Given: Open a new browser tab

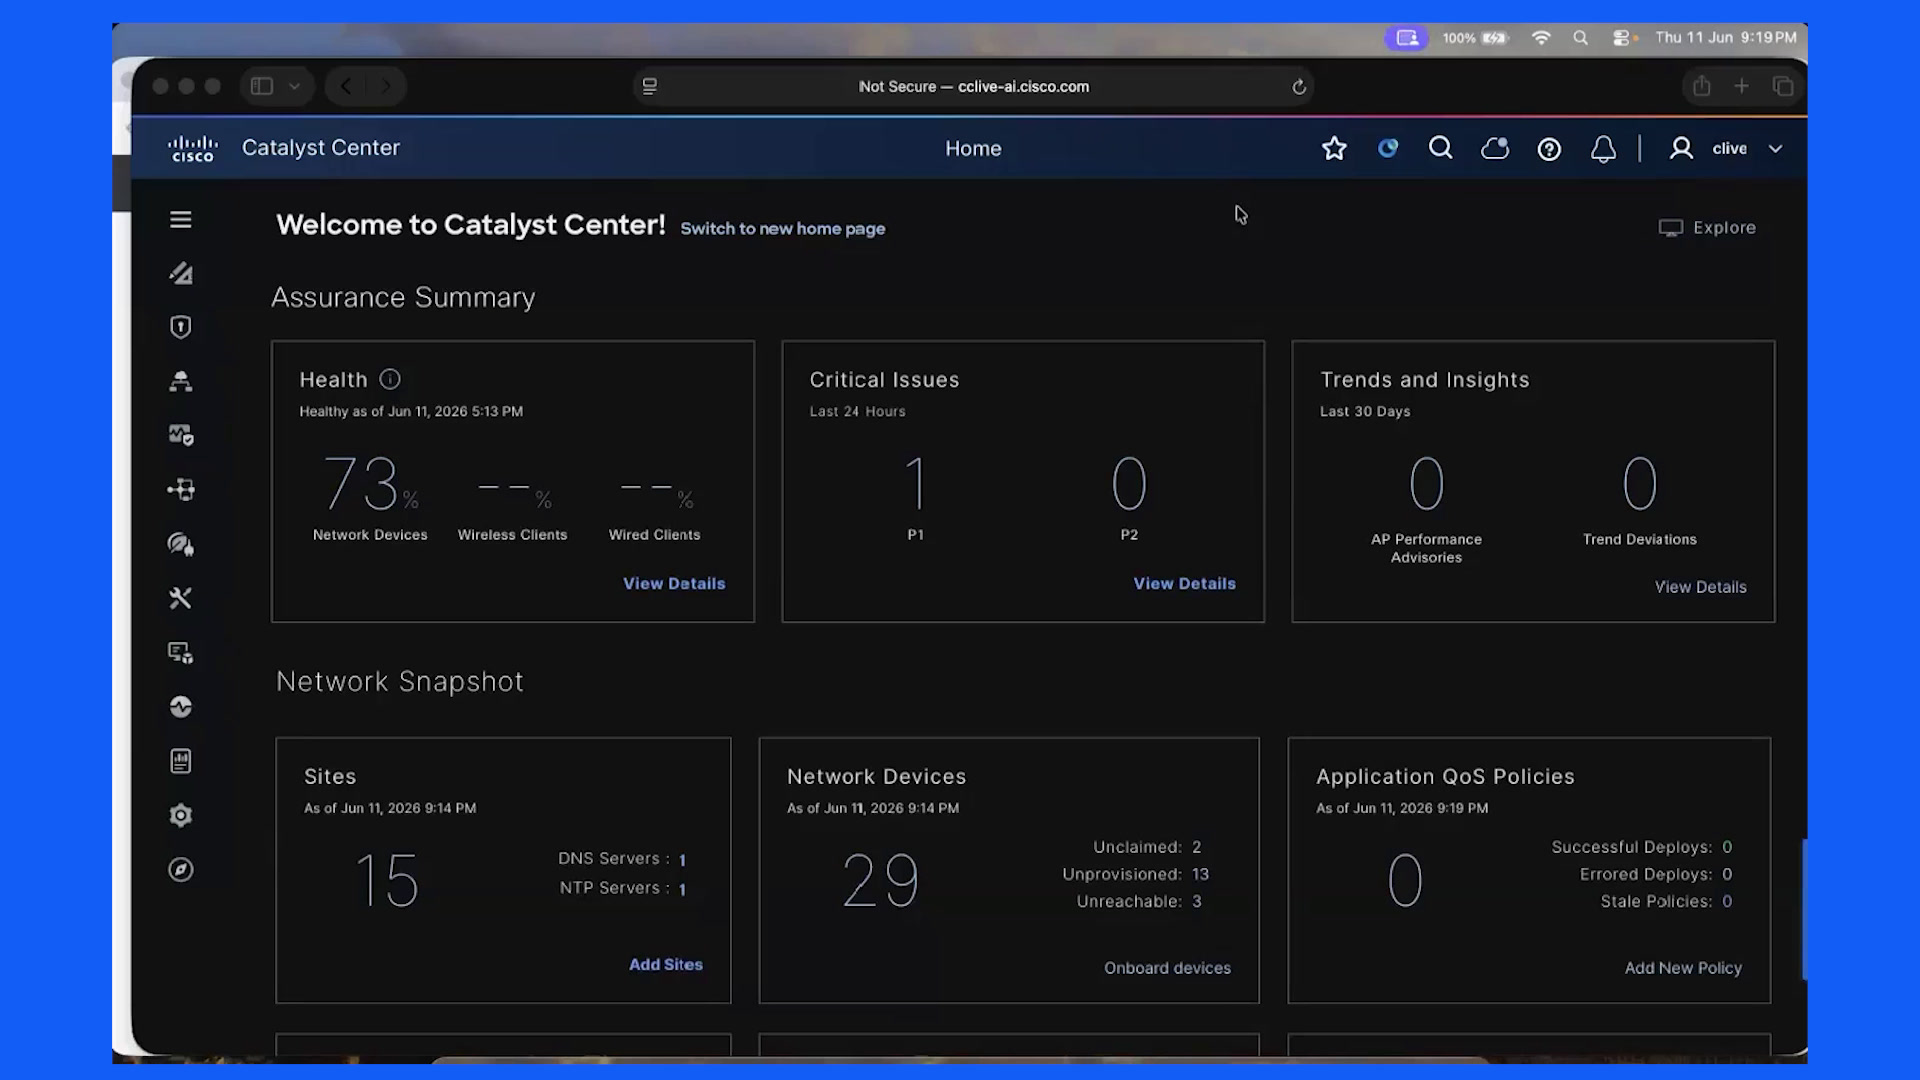Looking at the screenshot, I should [x=1741, y=86].
